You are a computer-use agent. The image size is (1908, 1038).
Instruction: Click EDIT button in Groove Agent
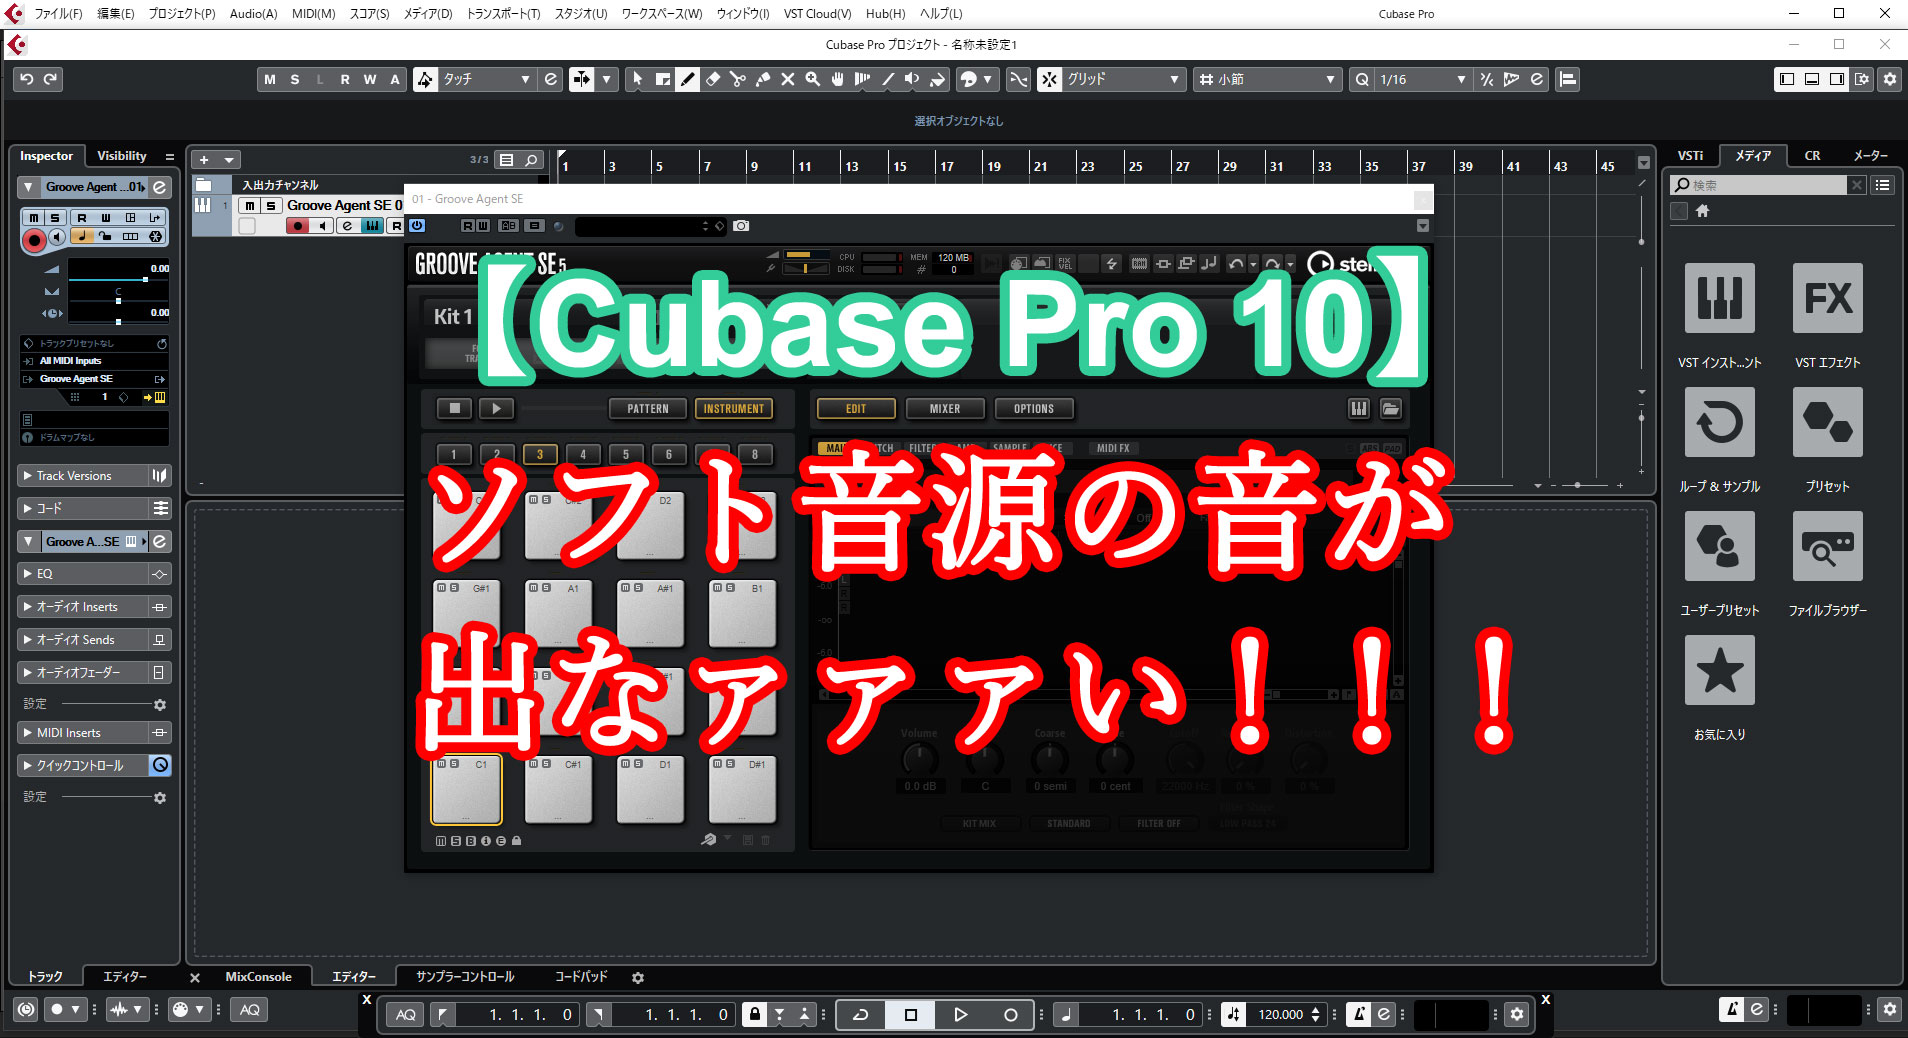pos(856,409)
